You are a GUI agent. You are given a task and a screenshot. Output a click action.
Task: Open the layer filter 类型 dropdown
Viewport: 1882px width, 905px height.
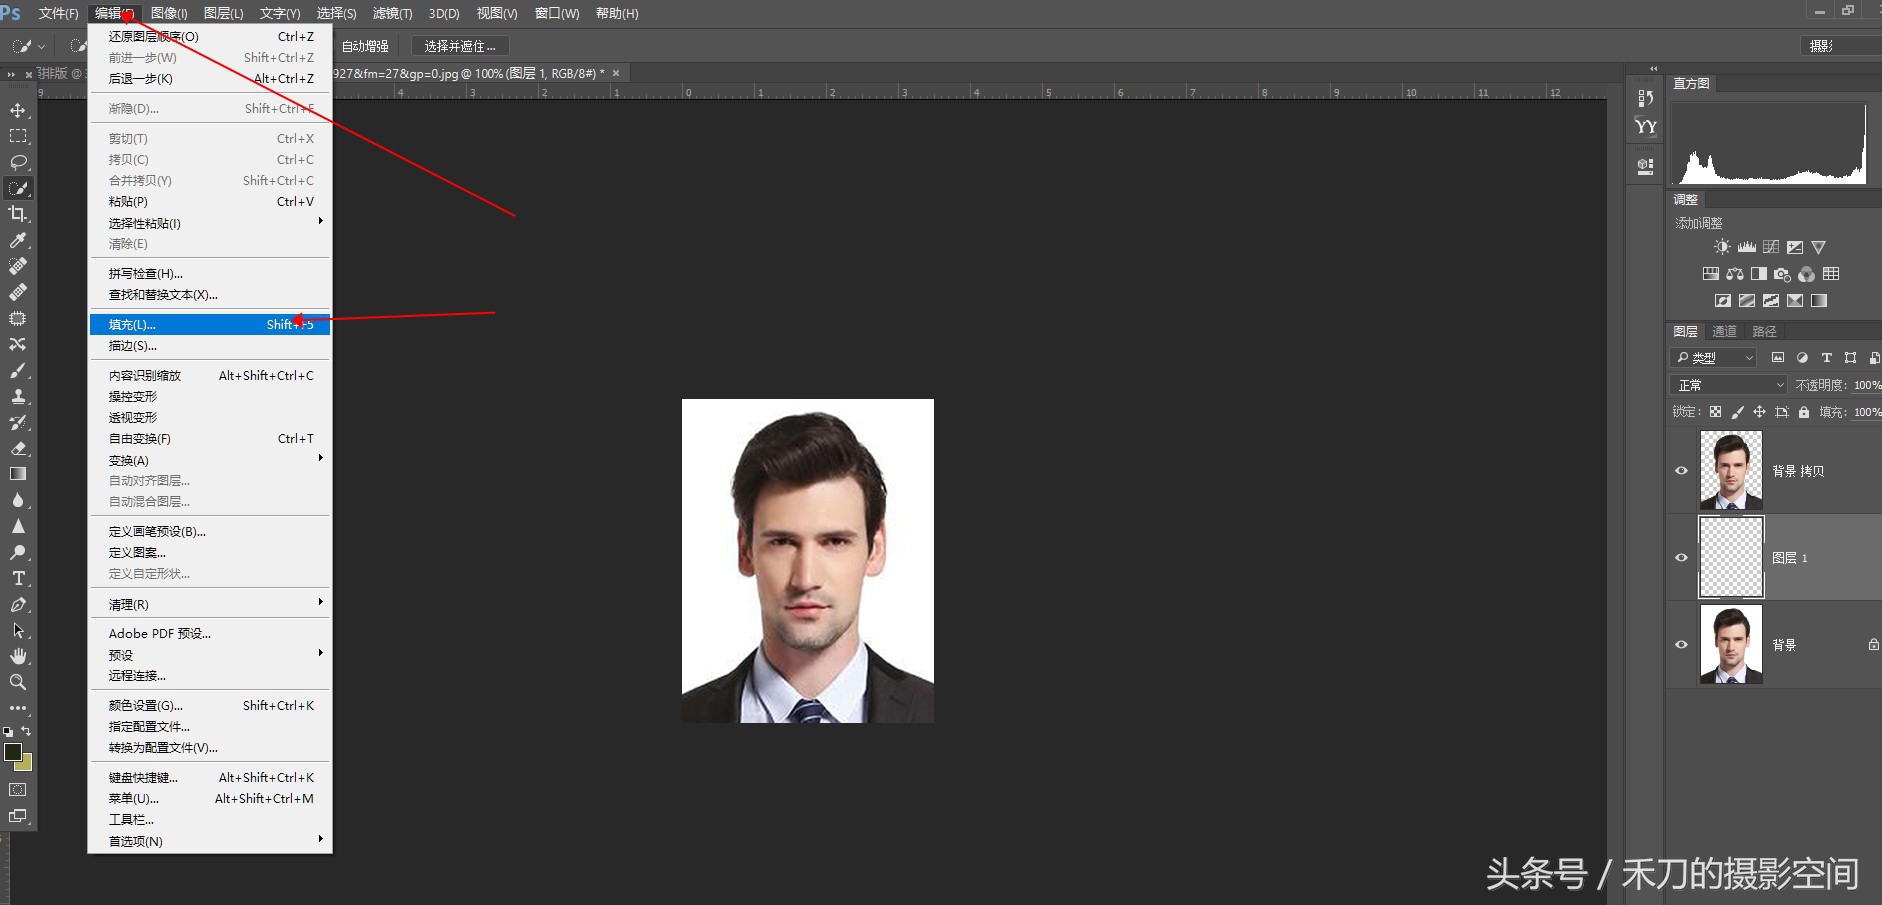(x=1714, y=358)
